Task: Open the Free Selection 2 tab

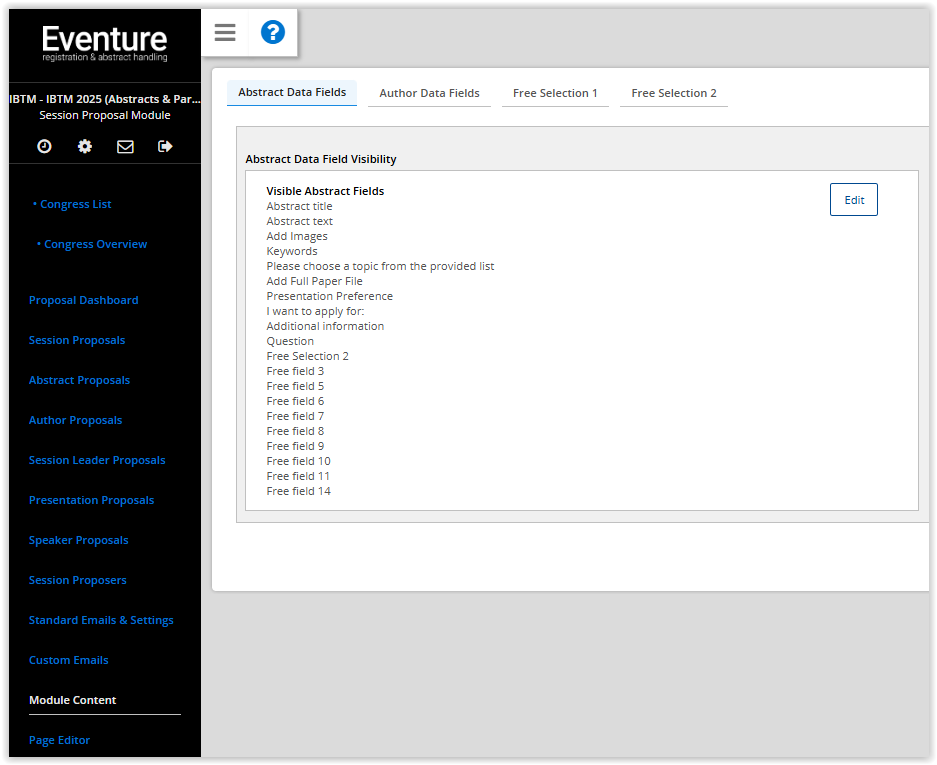Action: [673, 92]
